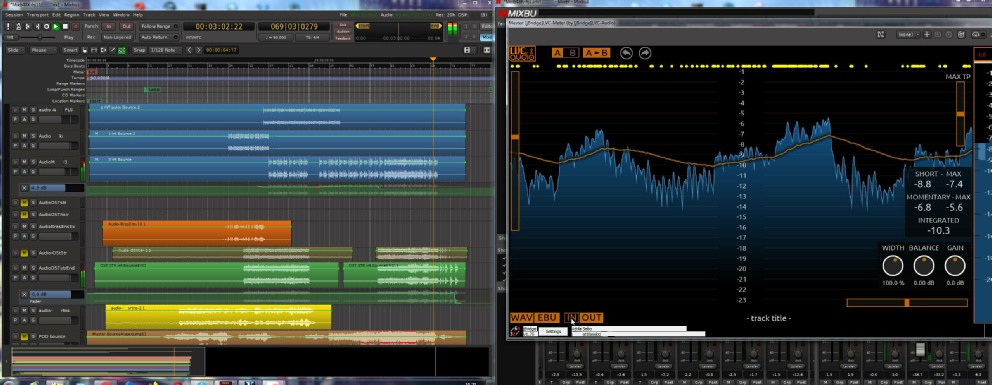Click the plugin Settings button
The image size is (992, 385).
(553, 331)
